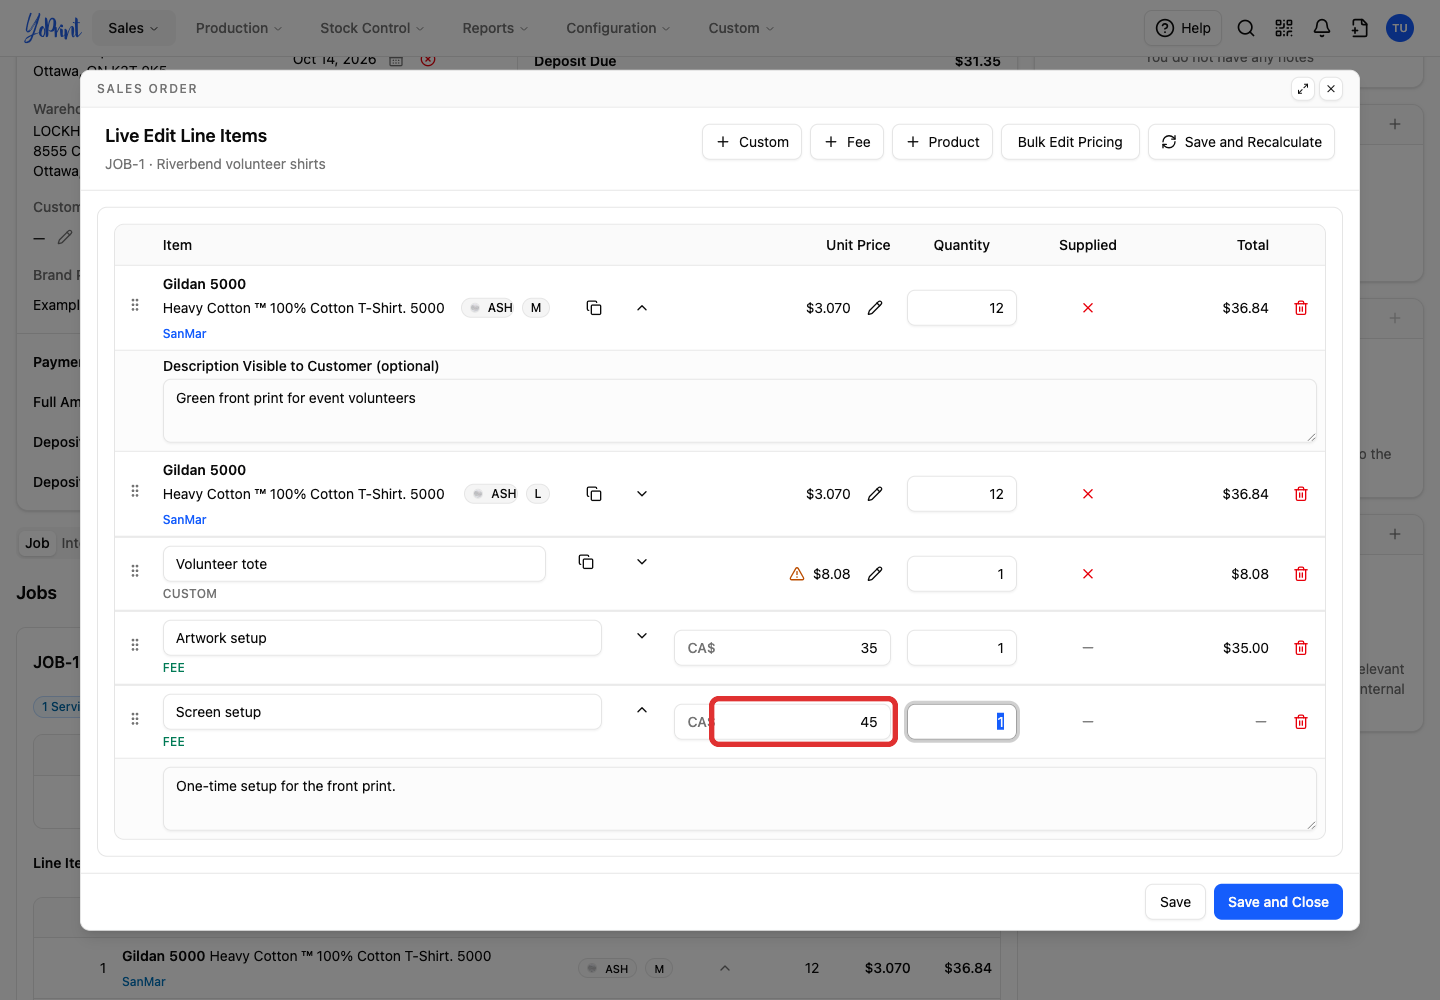This screenshot has height=1000, width=1440.
Task: Duplicate the Volunteer tote custom line
Action: pos(586,562)
